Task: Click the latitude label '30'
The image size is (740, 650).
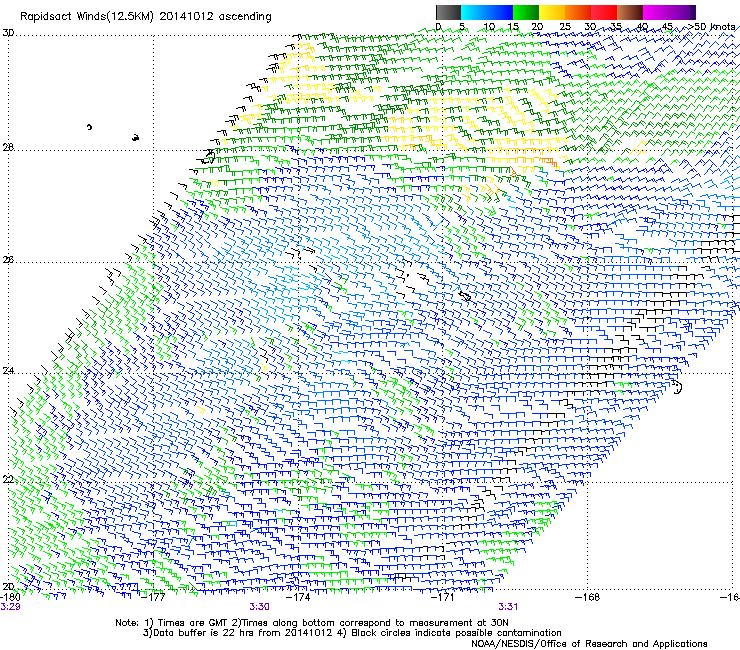Action: tap(8, 33)
